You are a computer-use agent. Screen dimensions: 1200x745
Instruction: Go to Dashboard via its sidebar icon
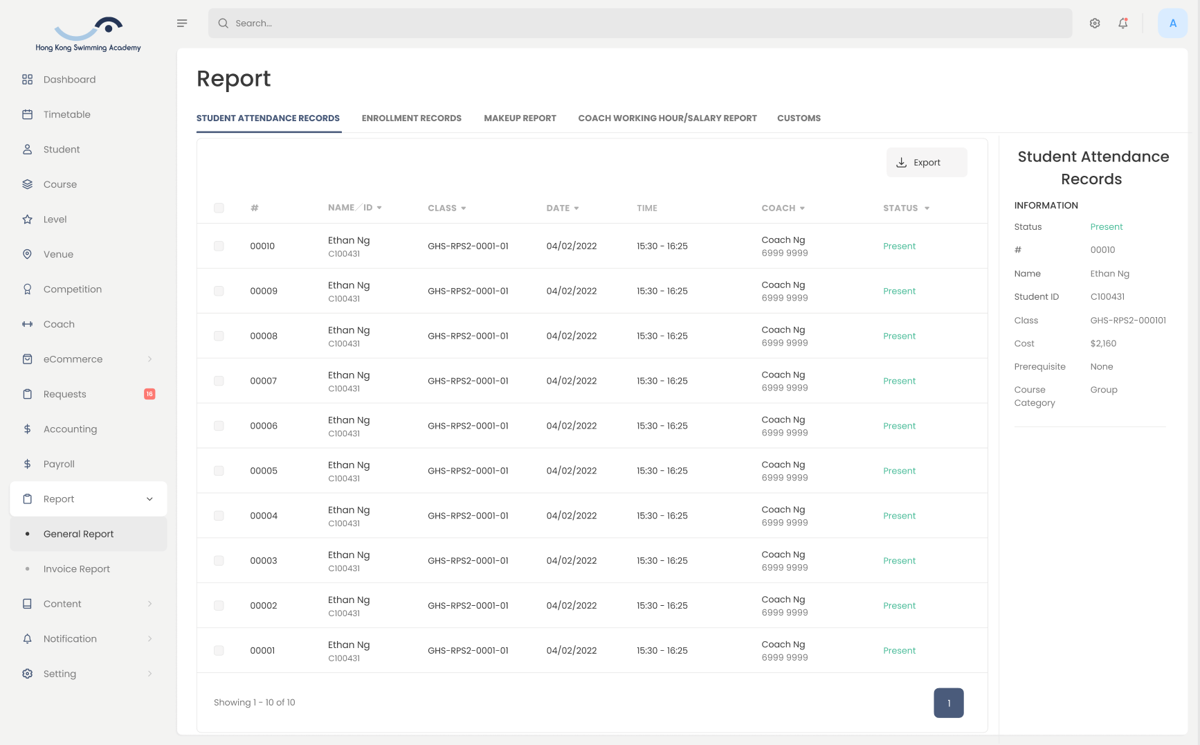point(27,79)
